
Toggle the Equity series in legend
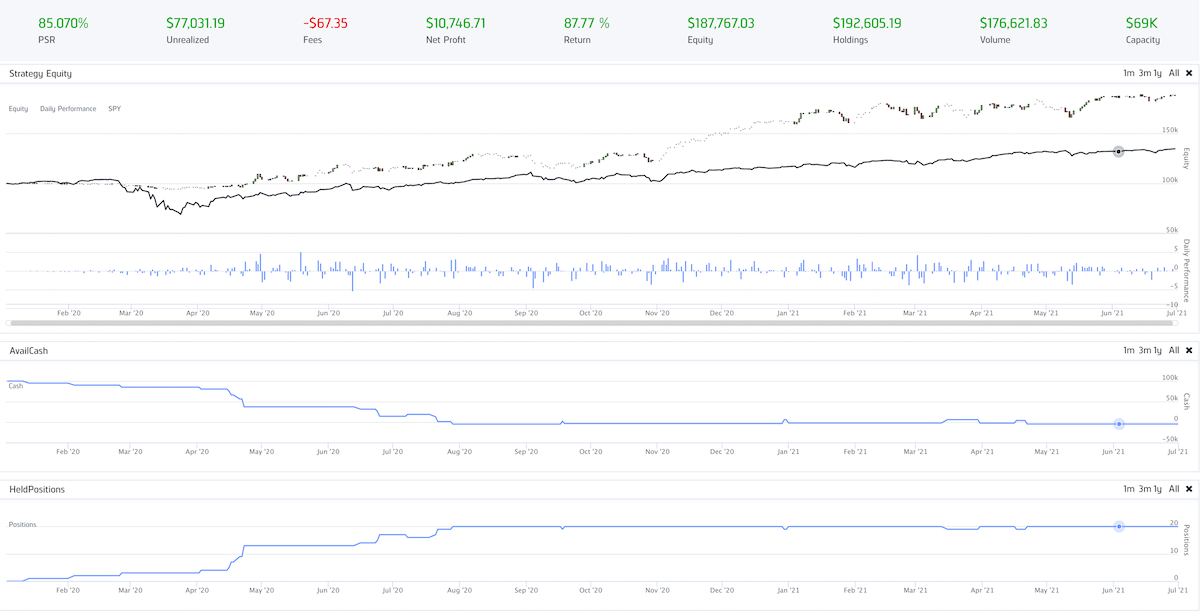tap(18, 109)
